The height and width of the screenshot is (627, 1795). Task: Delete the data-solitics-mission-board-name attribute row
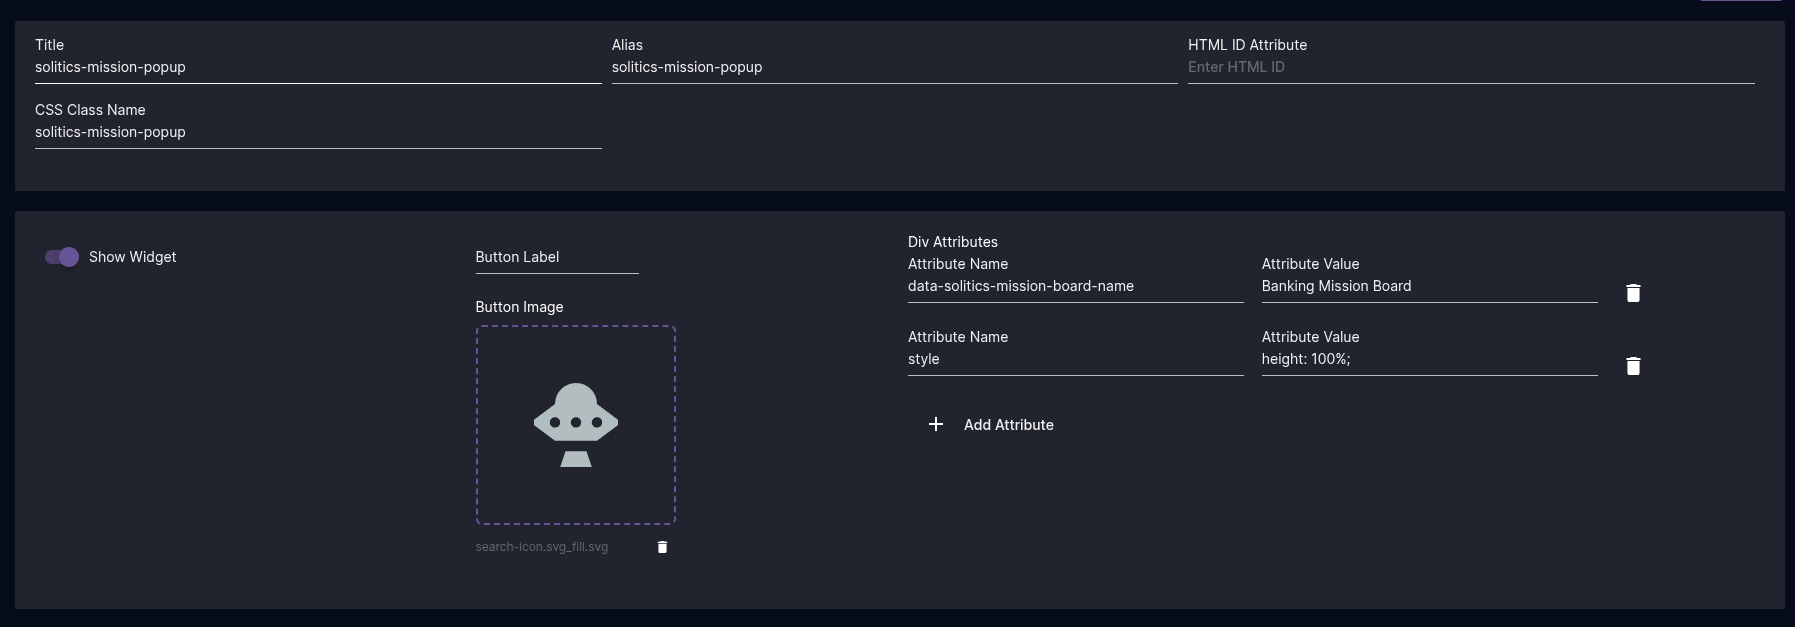click(x=1633, y=293)
